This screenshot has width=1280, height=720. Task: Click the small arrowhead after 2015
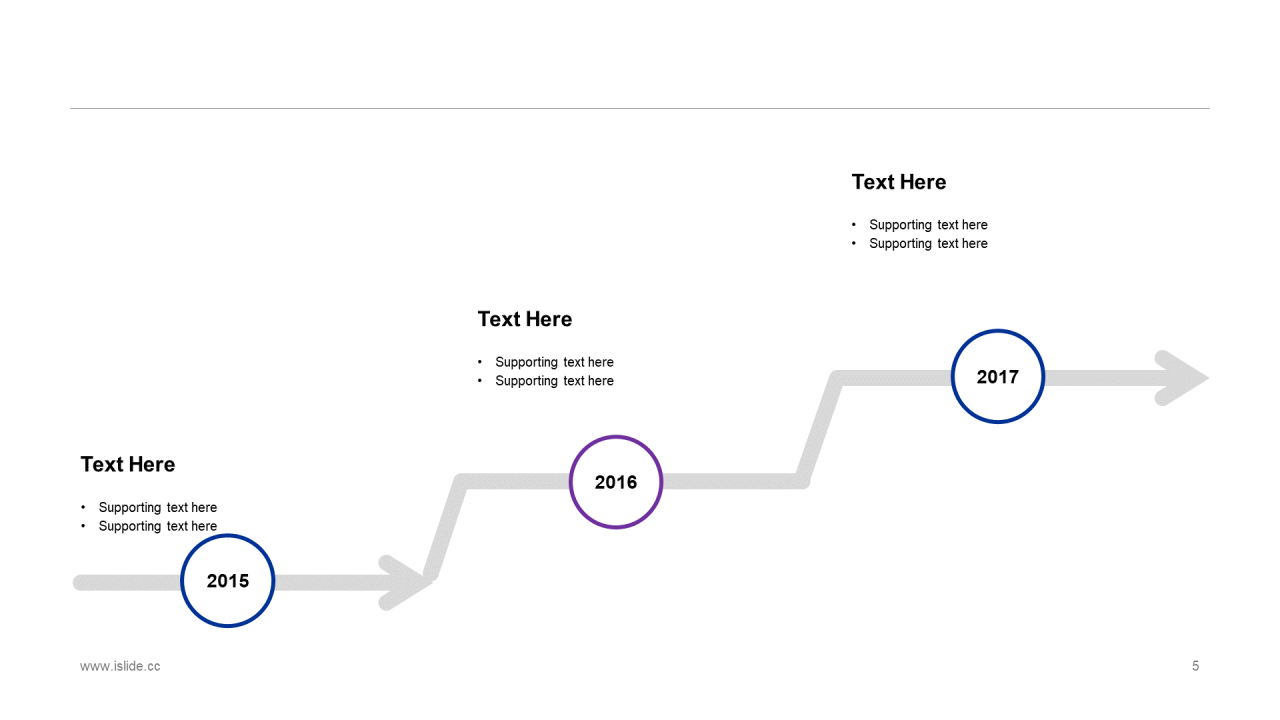pos(406,582)
